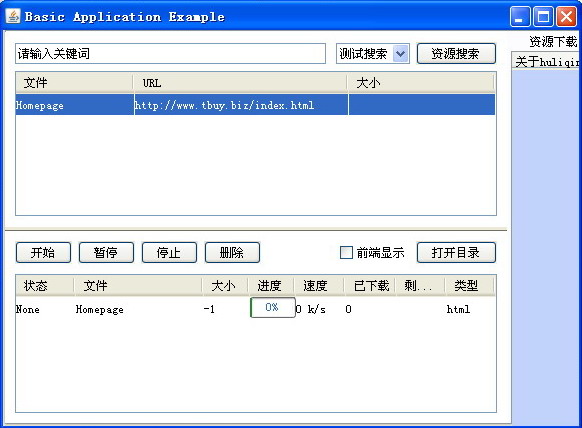
Task: Click the 类型 column header
Action: pyautogui.click(x=469, y=285)
